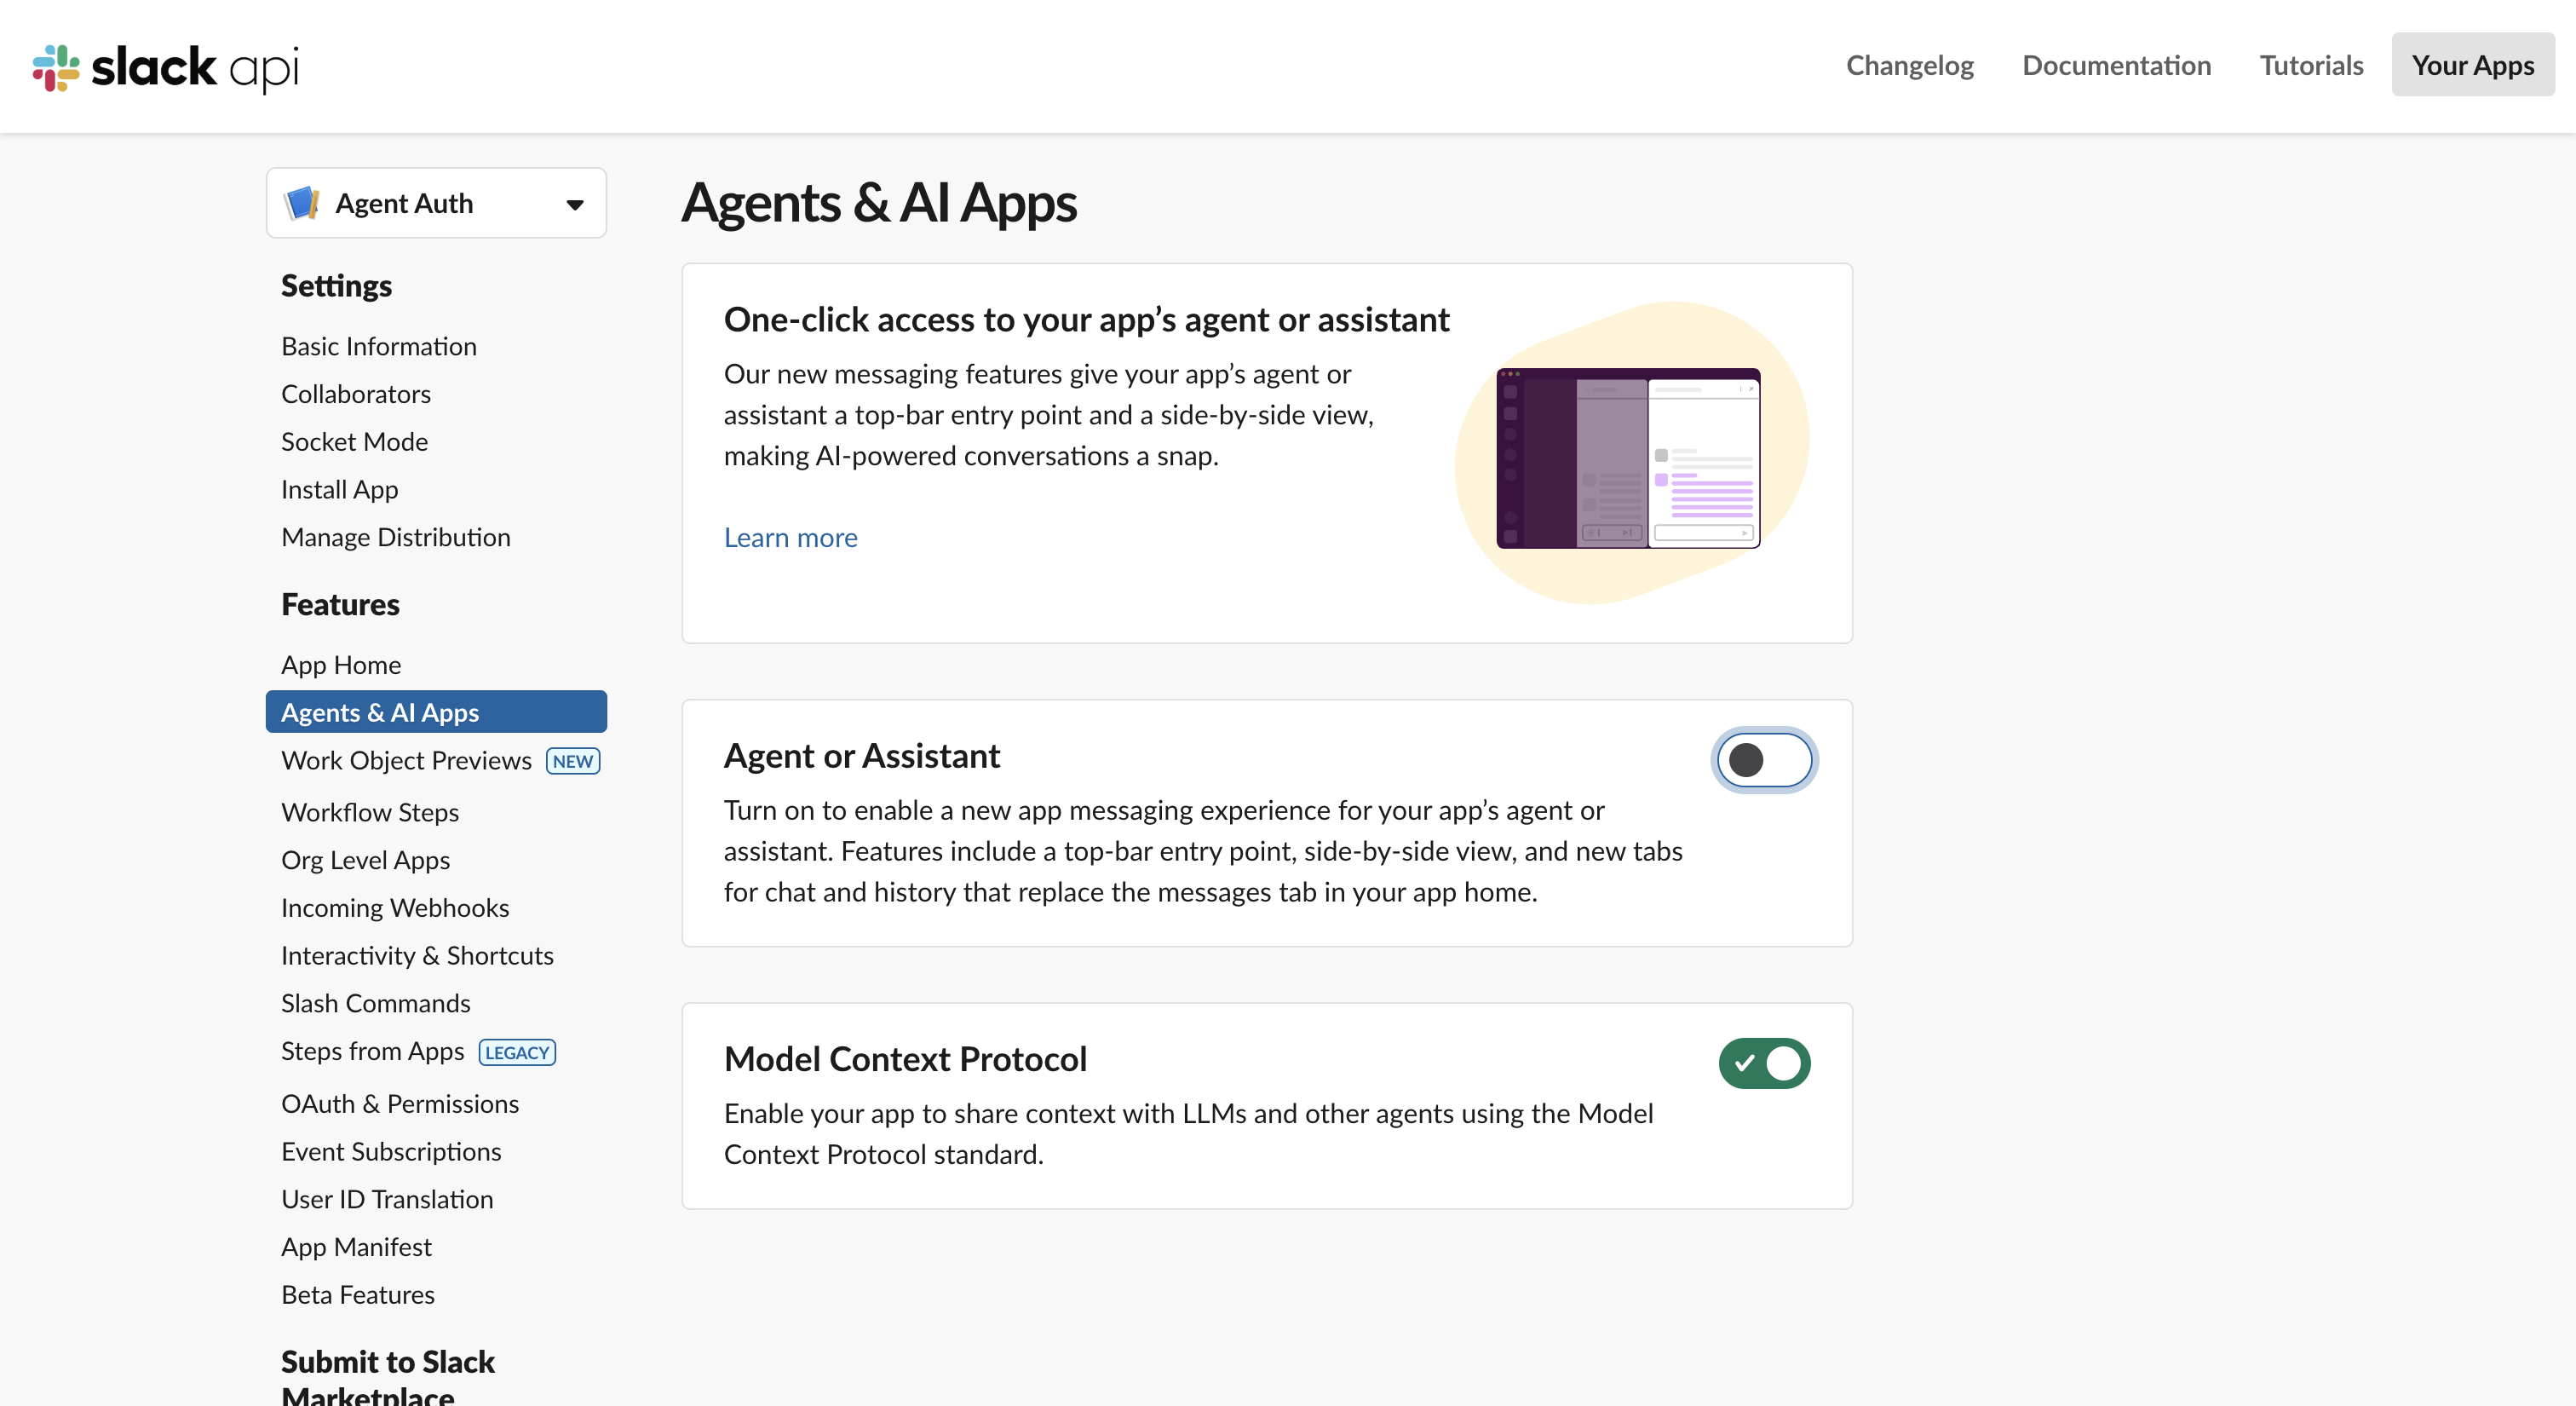The width and height of the screenshot is (2576, 1406).
Task: Open the Changelog page
Action: (1909, 65)
